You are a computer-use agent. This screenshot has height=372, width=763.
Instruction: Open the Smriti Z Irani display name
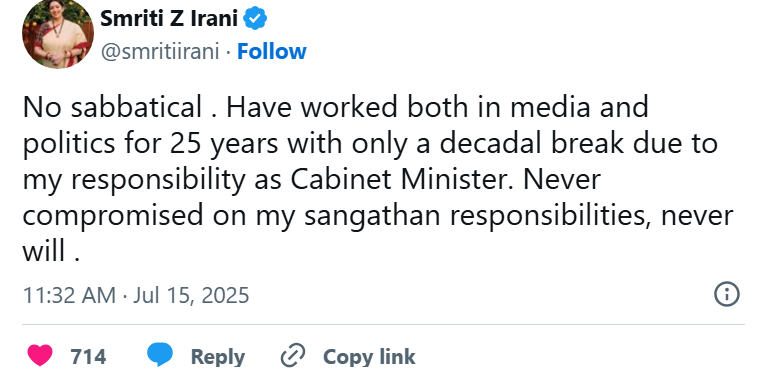pyautogui.click(x=169, y=19)
